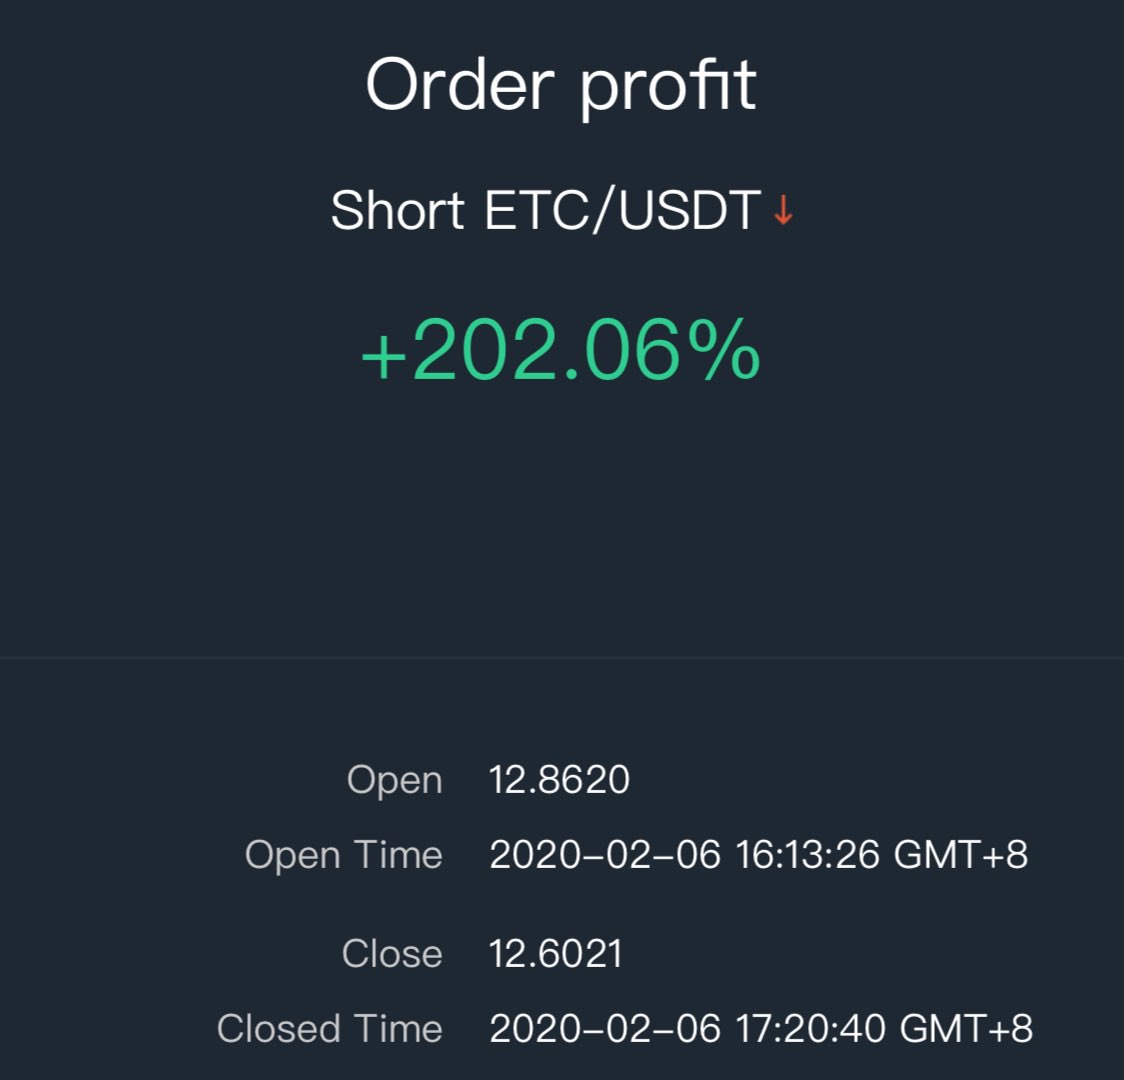Click the +202.06% profit figure
Image resolution: width=1124 pixels, height=1080 pixels.
[x=561, y=350]
